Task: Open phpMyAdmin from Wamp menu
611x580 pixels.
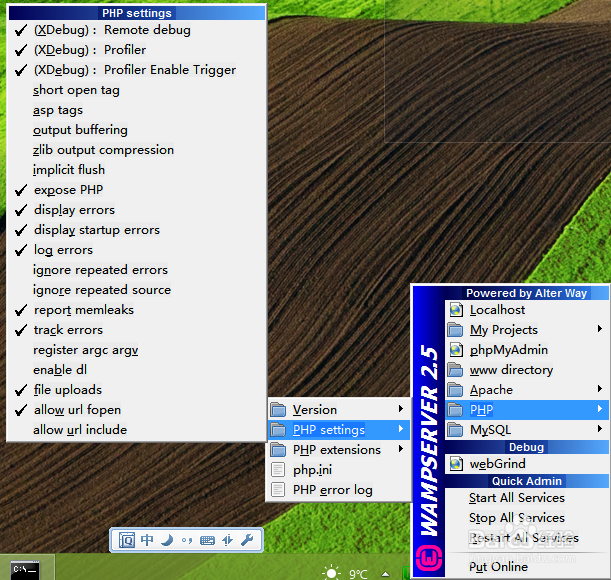Action: [x=527, y=350]
